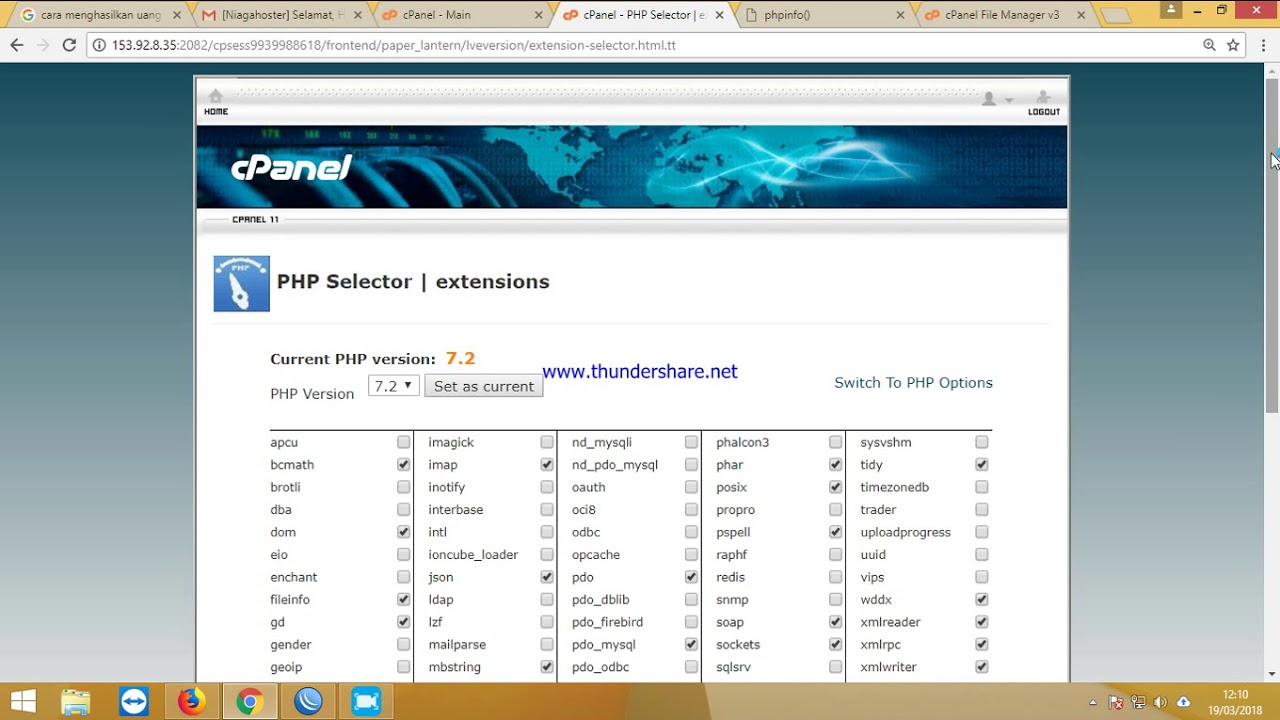Click the browser back arrow
This screenshot has height=720, width=1280.
(x=16, y=45)
